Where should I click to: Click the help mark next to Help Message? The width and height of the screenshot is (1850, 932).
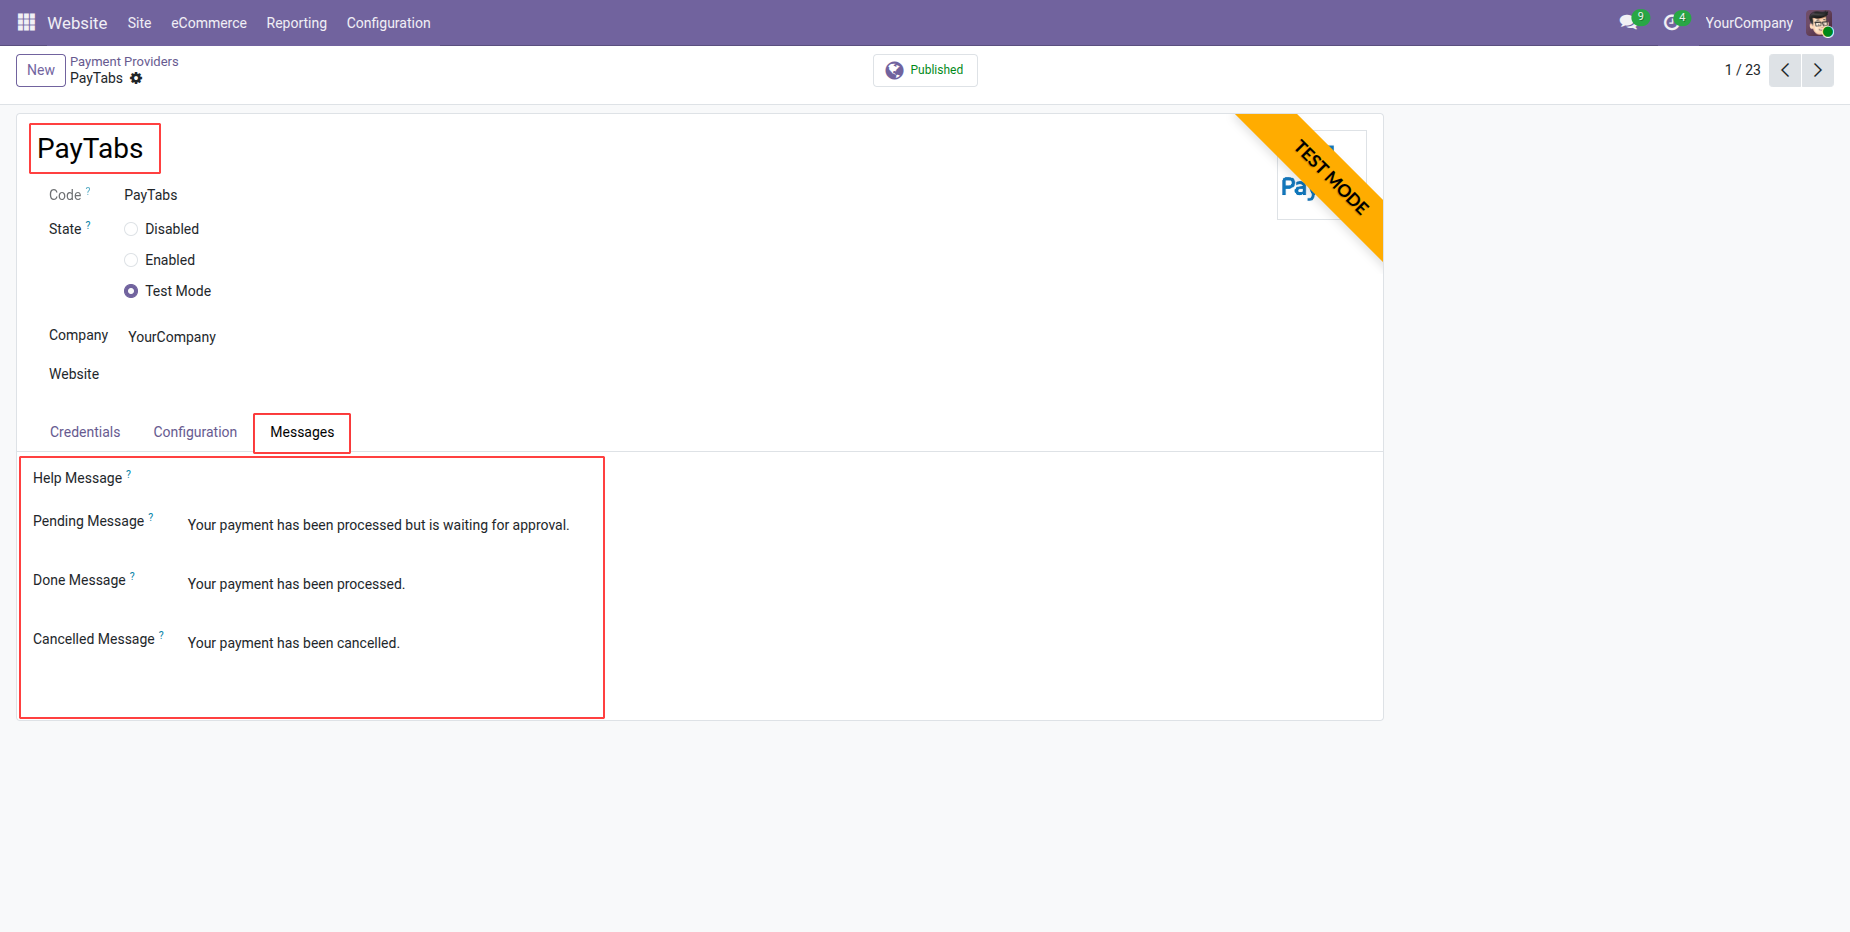tap(129, 473)
